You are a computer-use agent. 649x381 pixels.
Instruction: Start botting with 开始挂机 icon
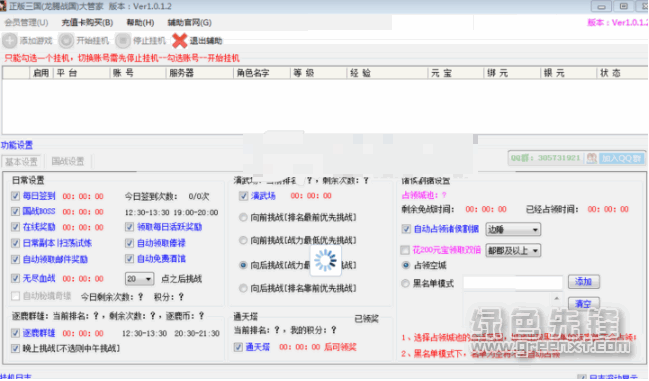[66, 41]
